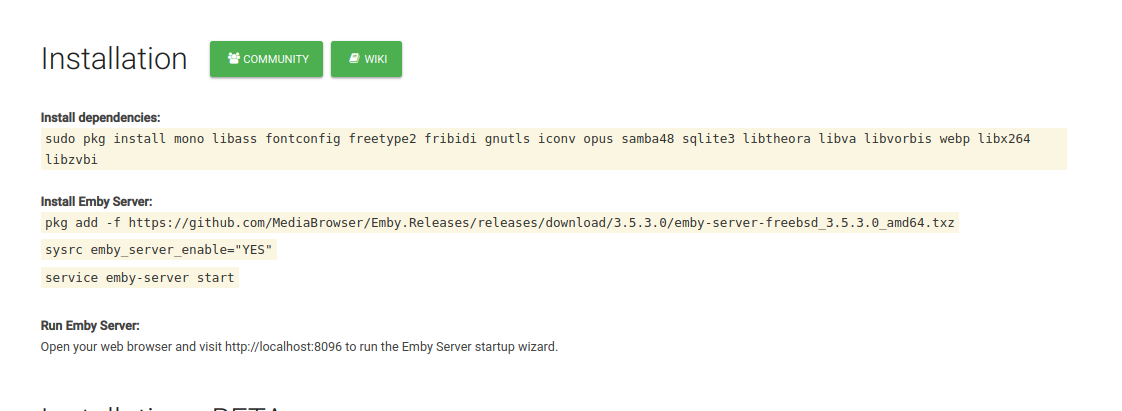Viewport: 1122px width, 411px height.
Task: Click the 'Run Emby Server:' label
Action: pyautogui.click(x=90, y=326)
